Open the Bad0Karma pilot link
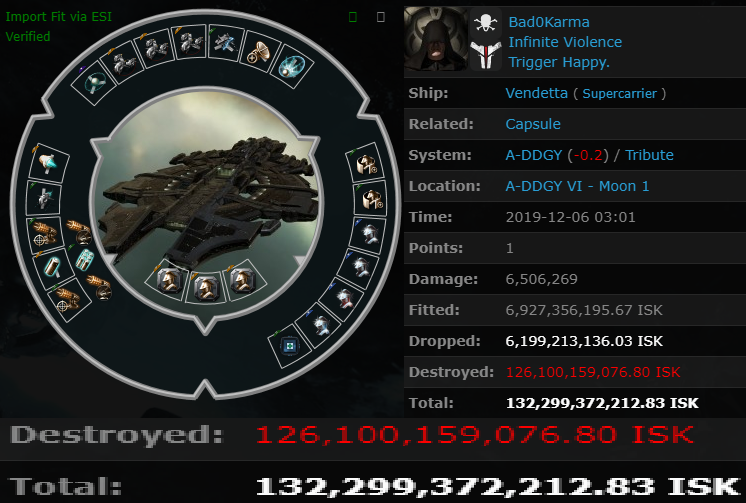The image size is (746, 503). click(x=549, y=22)
